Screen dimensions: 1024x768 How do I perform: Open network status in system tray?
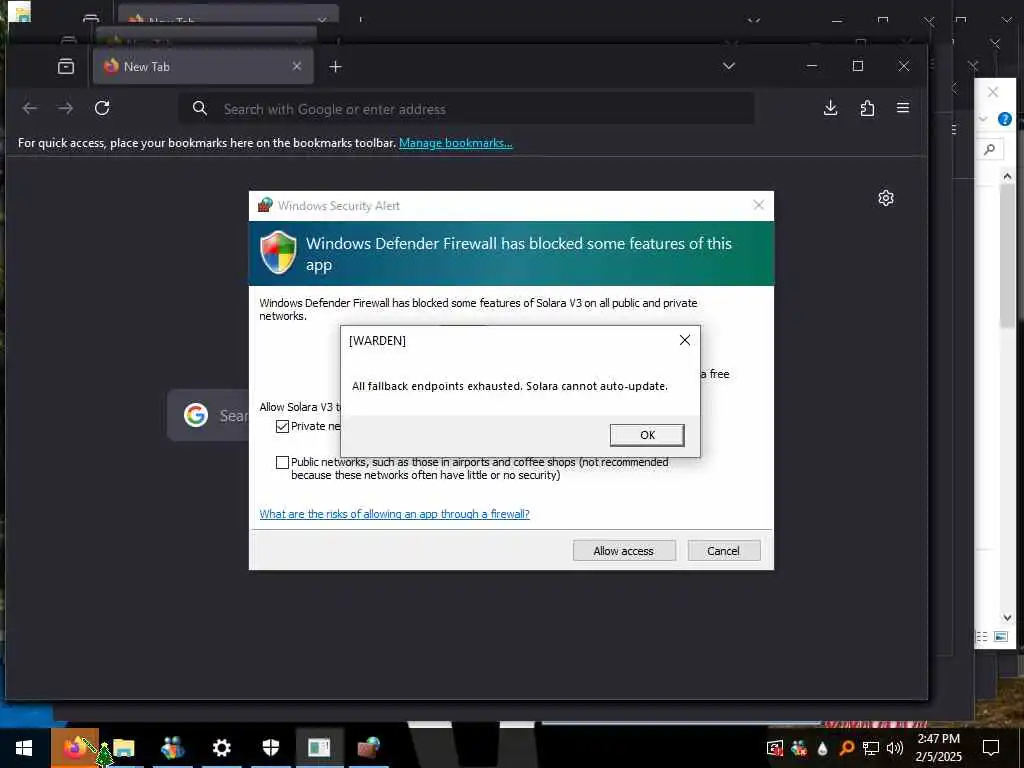point(871,748)
